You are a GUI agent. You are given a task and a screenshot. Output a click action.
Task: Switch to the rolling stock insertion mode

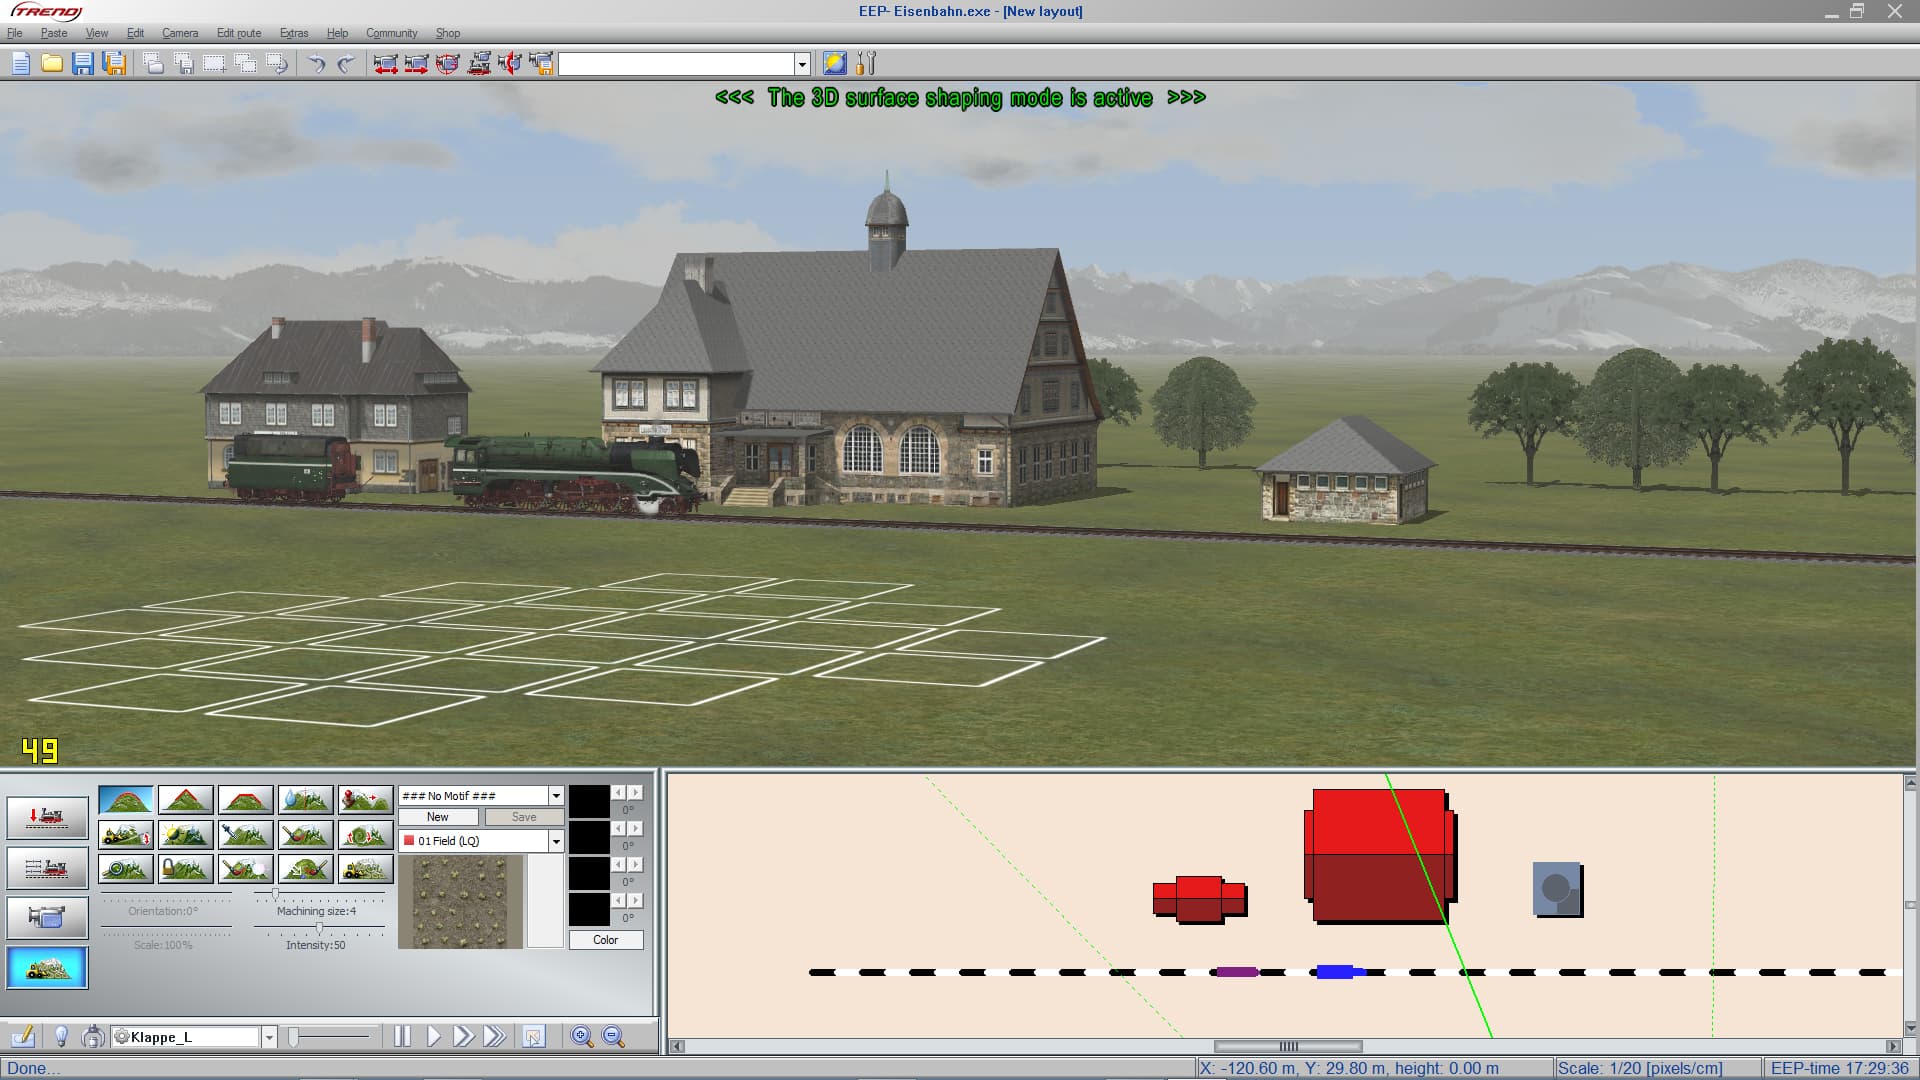(47, 815)
